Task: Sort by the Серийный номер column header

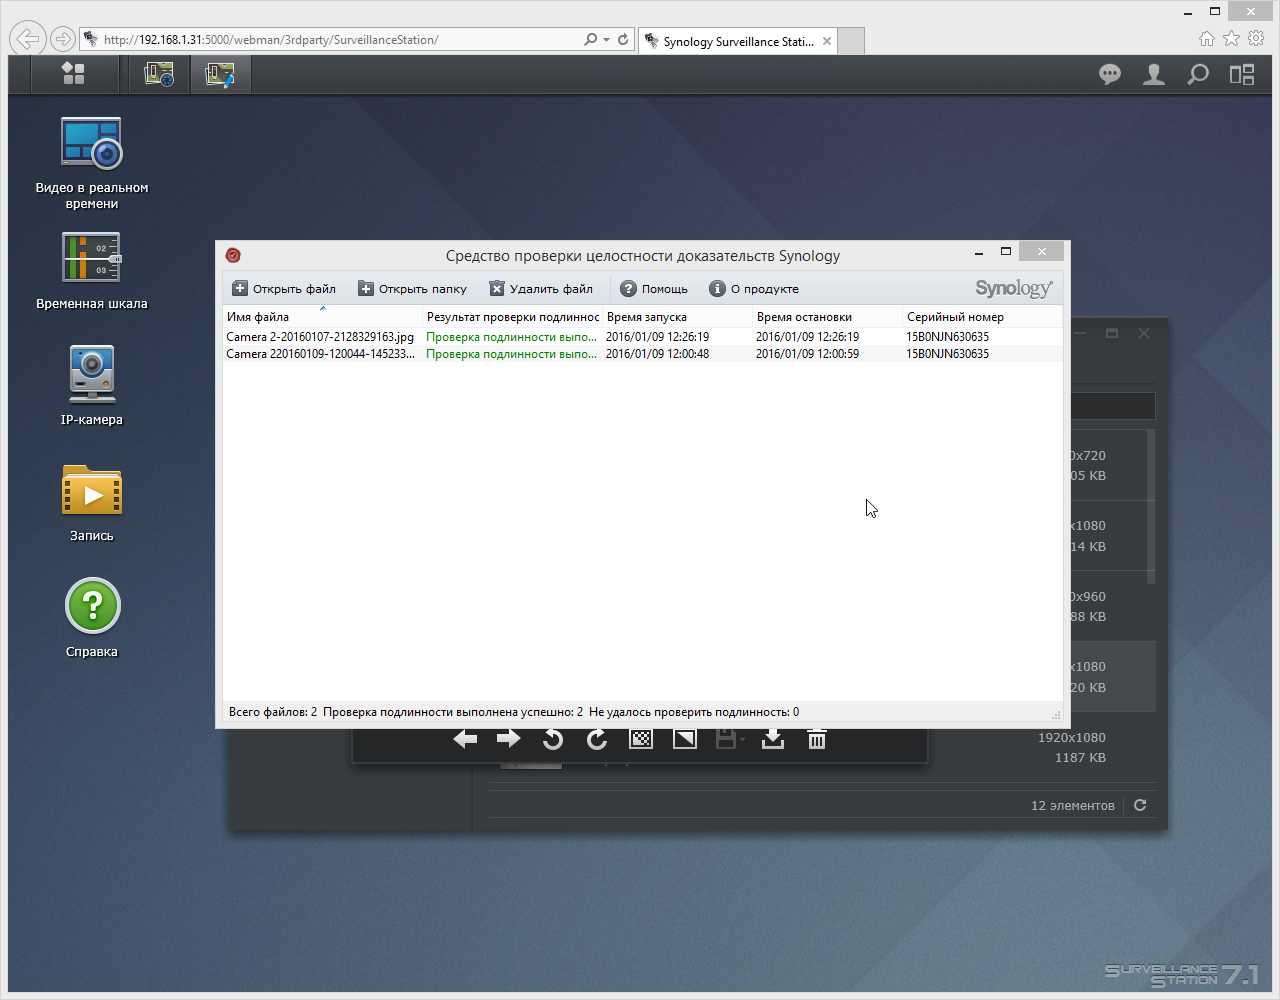Action: tap(982, 317)
